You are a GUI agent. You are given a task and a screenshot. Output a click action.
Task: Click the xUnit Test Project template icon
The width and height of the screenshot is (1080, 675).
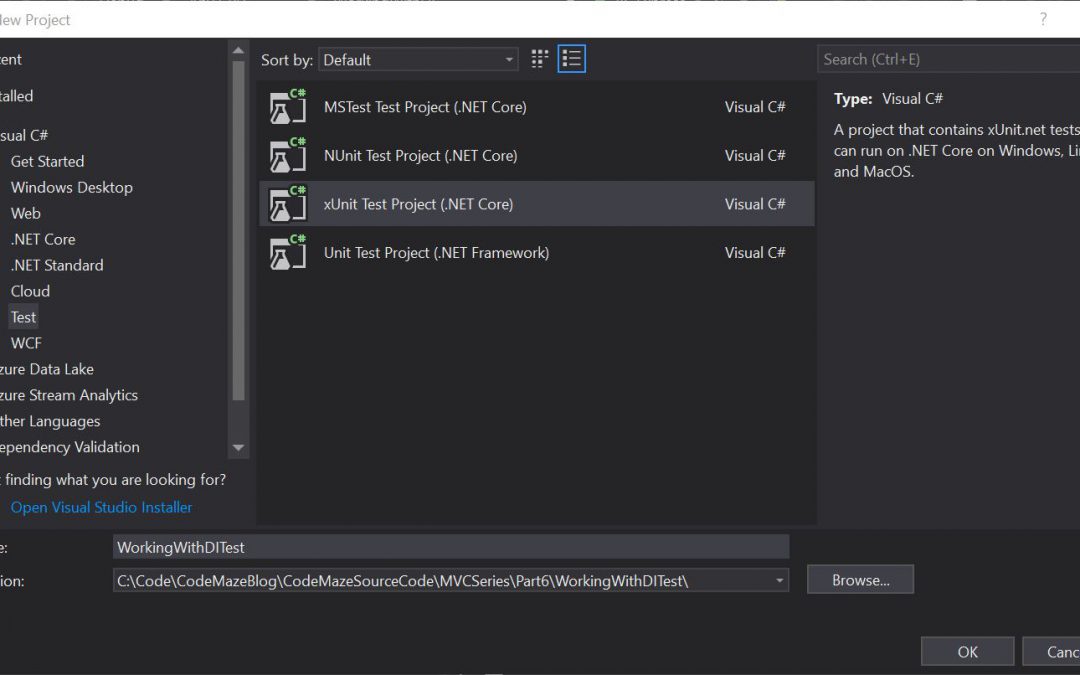[287, 204]
